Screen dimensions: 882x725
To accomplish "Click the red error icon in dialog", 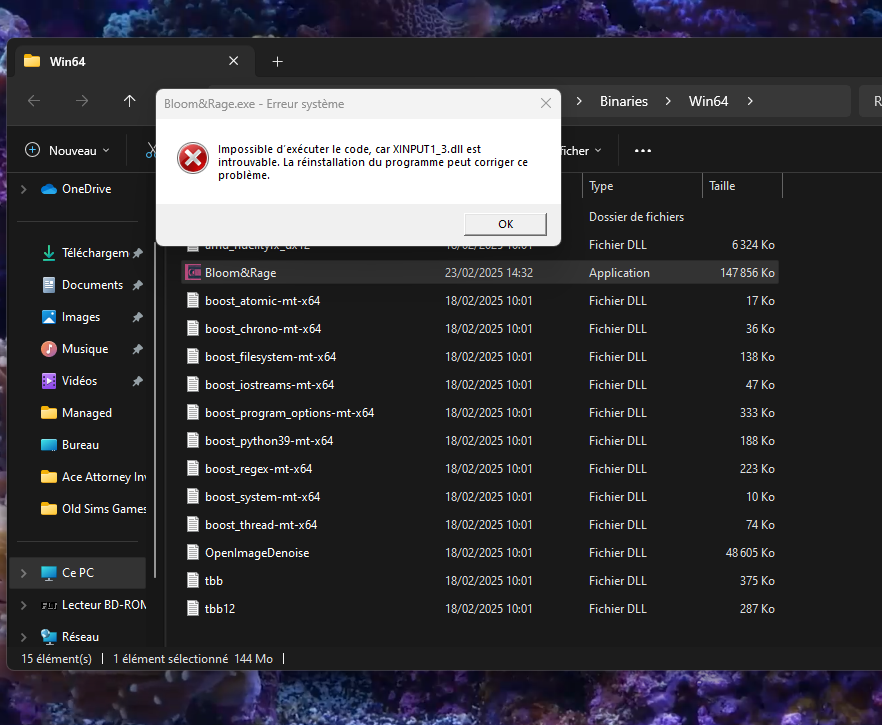I will coord(193,158).
